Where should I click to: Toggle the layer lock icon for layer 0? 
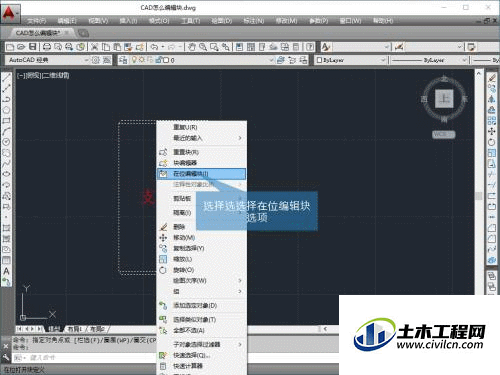pyautogui.click(x=159, y=60)
